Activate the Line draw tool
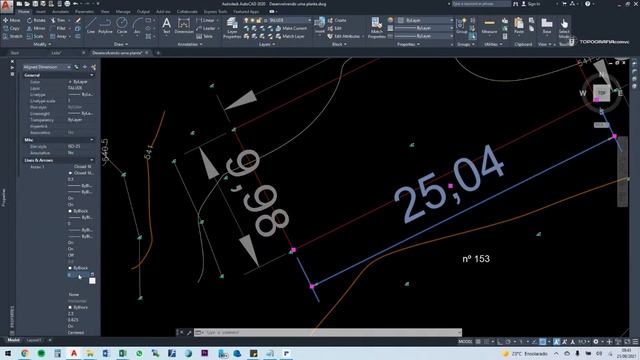Image resolution: width=640 pixels, height=360 pixels. coord(91,26)
